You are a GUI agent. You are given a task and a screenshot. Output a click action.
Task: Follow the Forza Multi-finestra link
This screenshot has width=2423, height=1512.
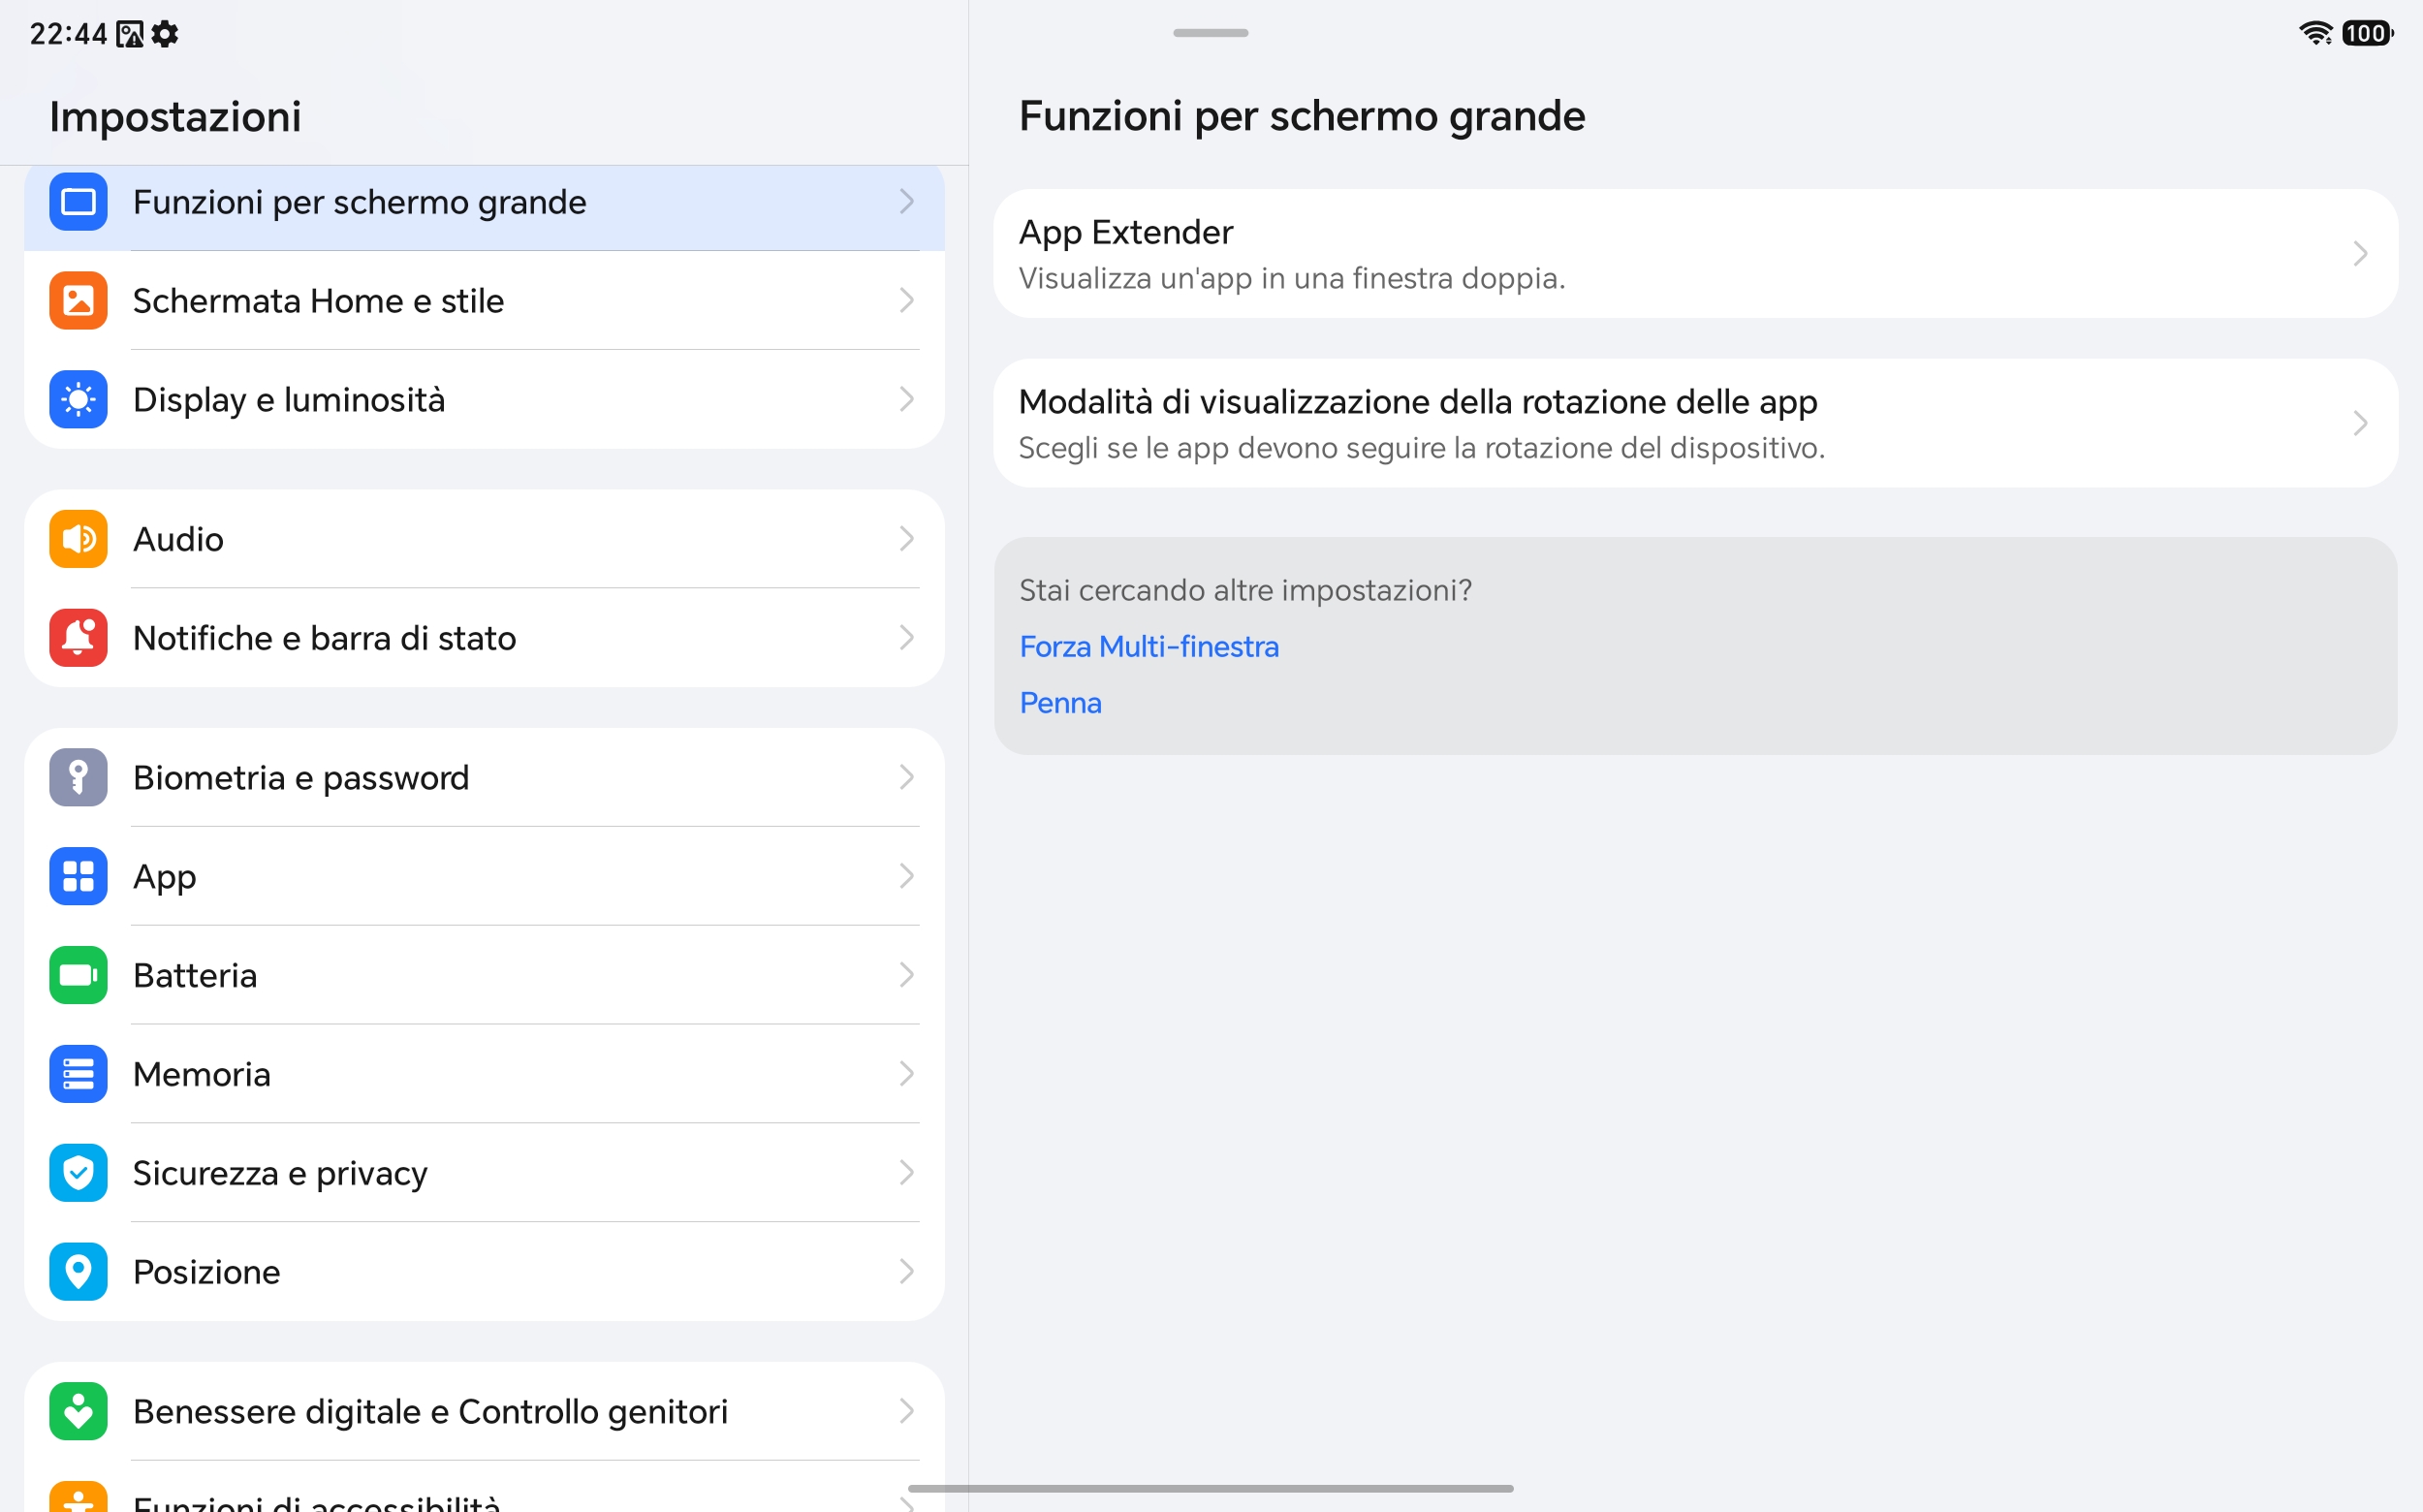click(x=1149, y=647)
